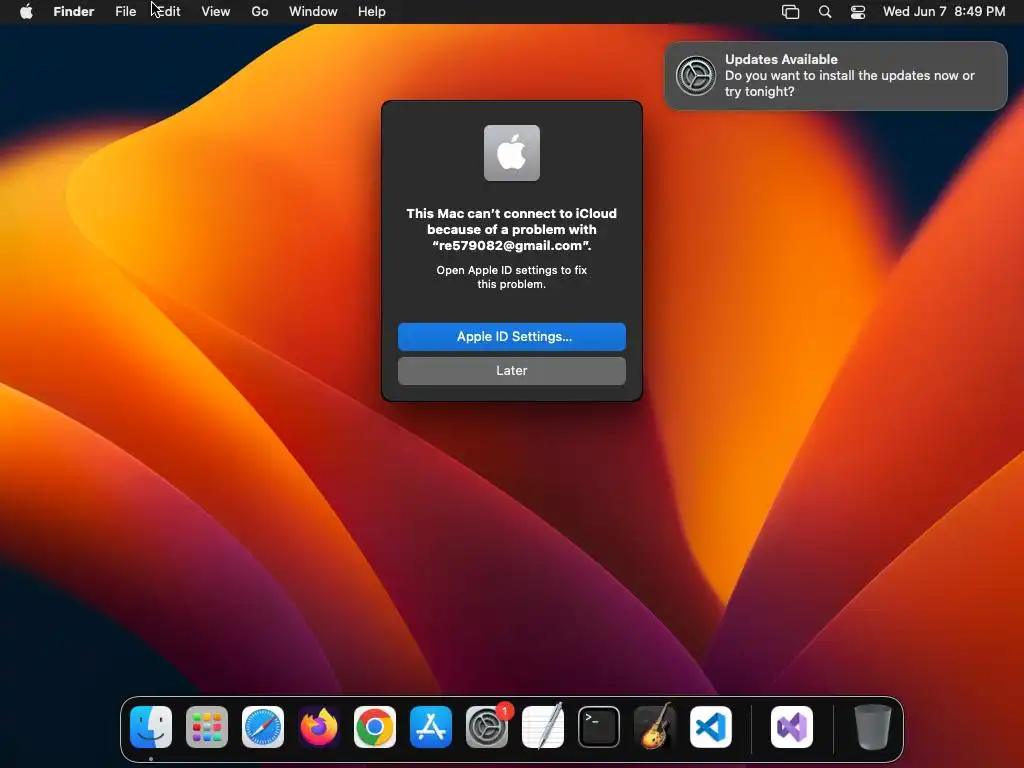This screenshot has height=768, width=1024.
Task: Open the View menu
Action: [x=216, y=12]
